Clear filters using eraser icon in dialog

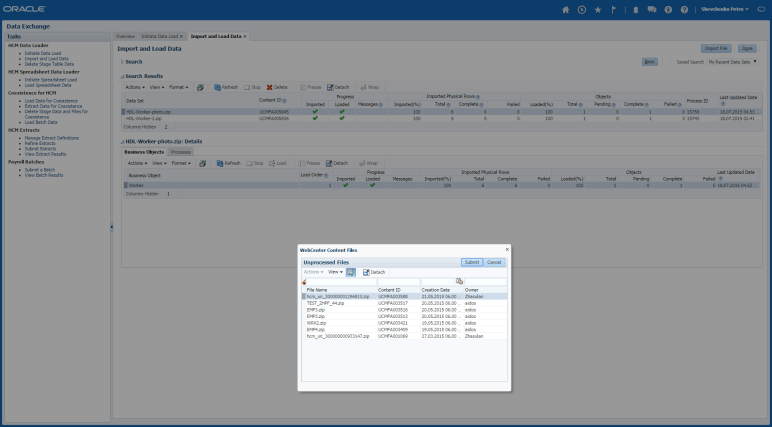pos(304,282)
